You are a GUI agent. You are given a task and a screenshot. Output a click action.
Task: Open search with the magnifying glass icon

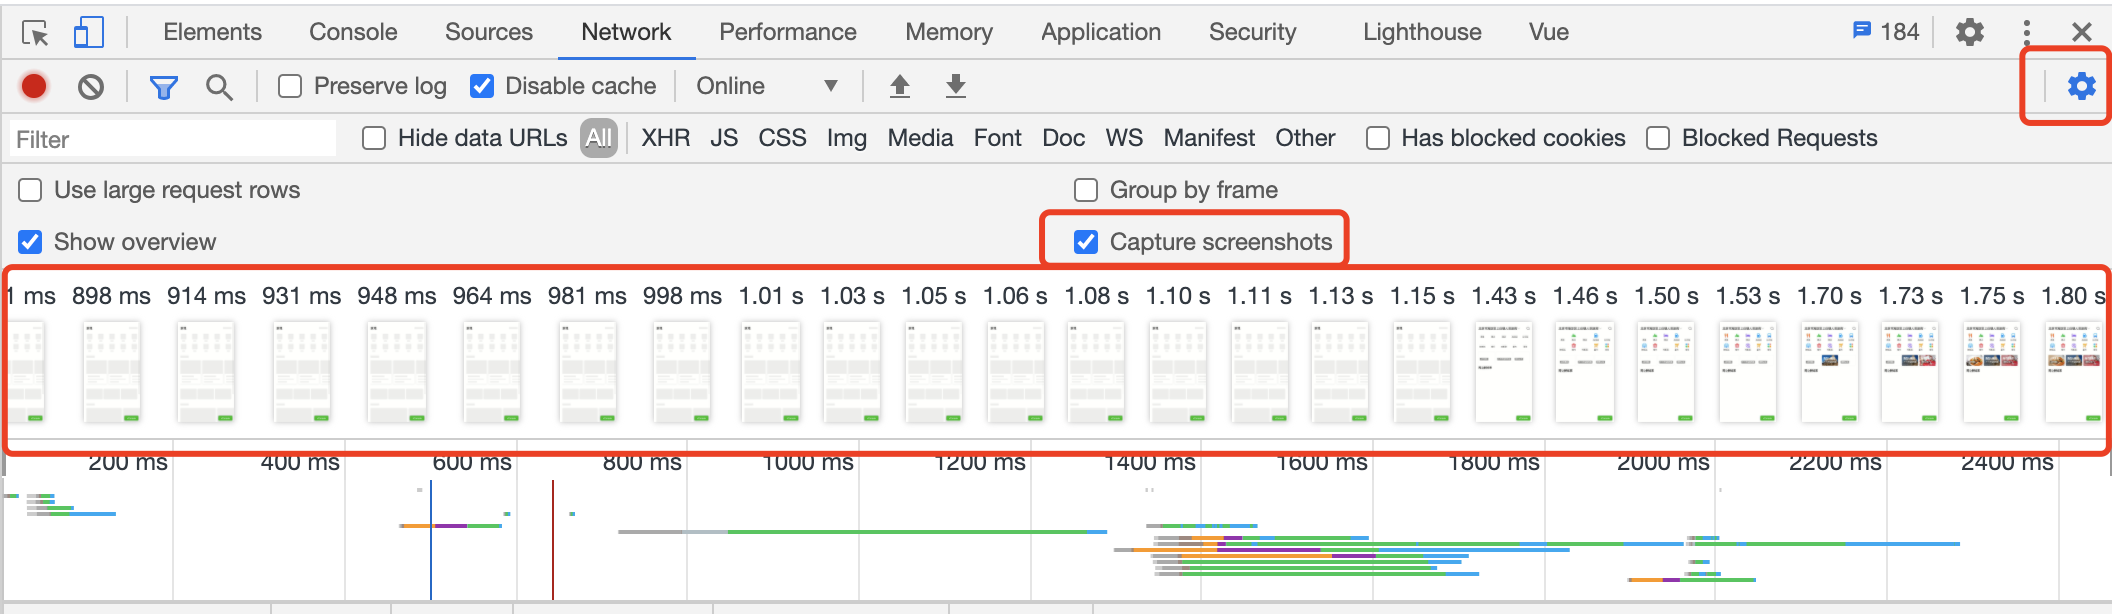click(219, 87)
